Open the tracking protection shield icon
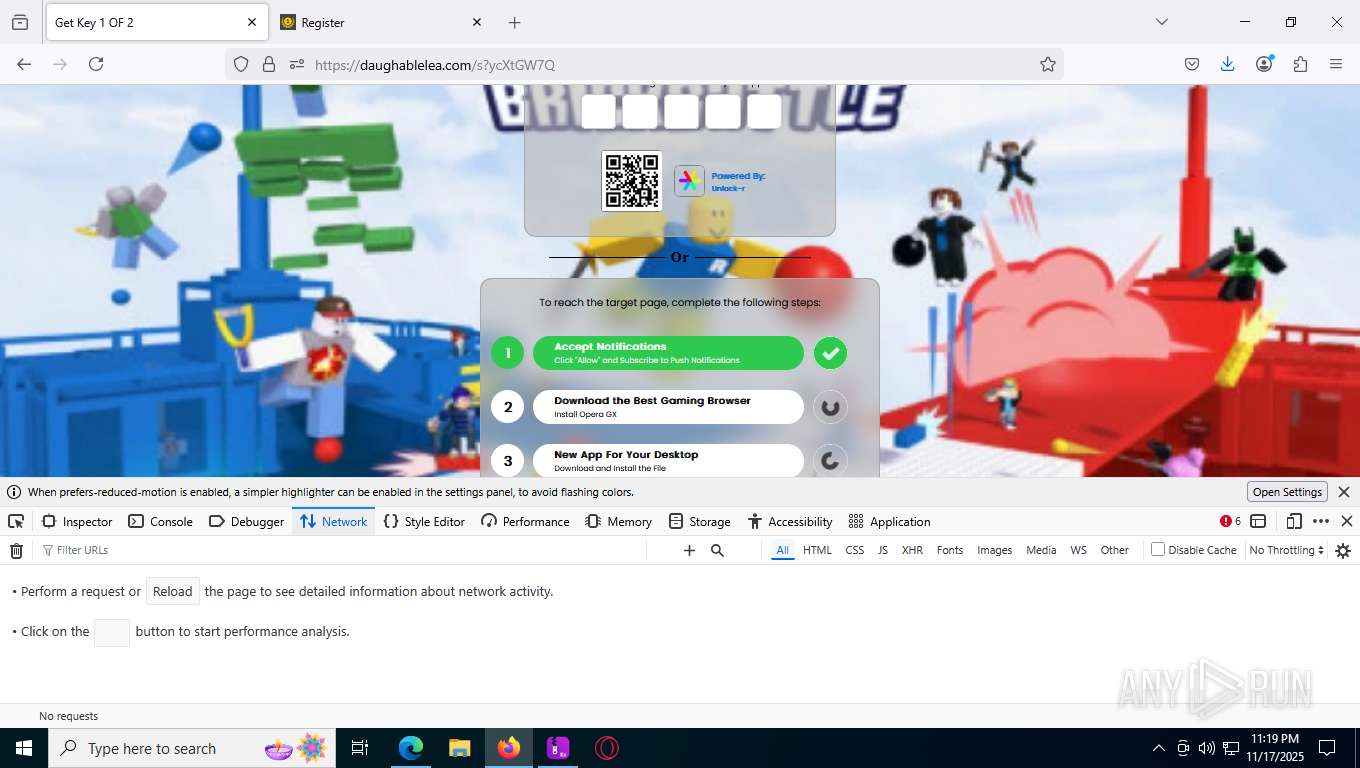The width and height of the screenshot is (1360, 768). pos(241,64)
